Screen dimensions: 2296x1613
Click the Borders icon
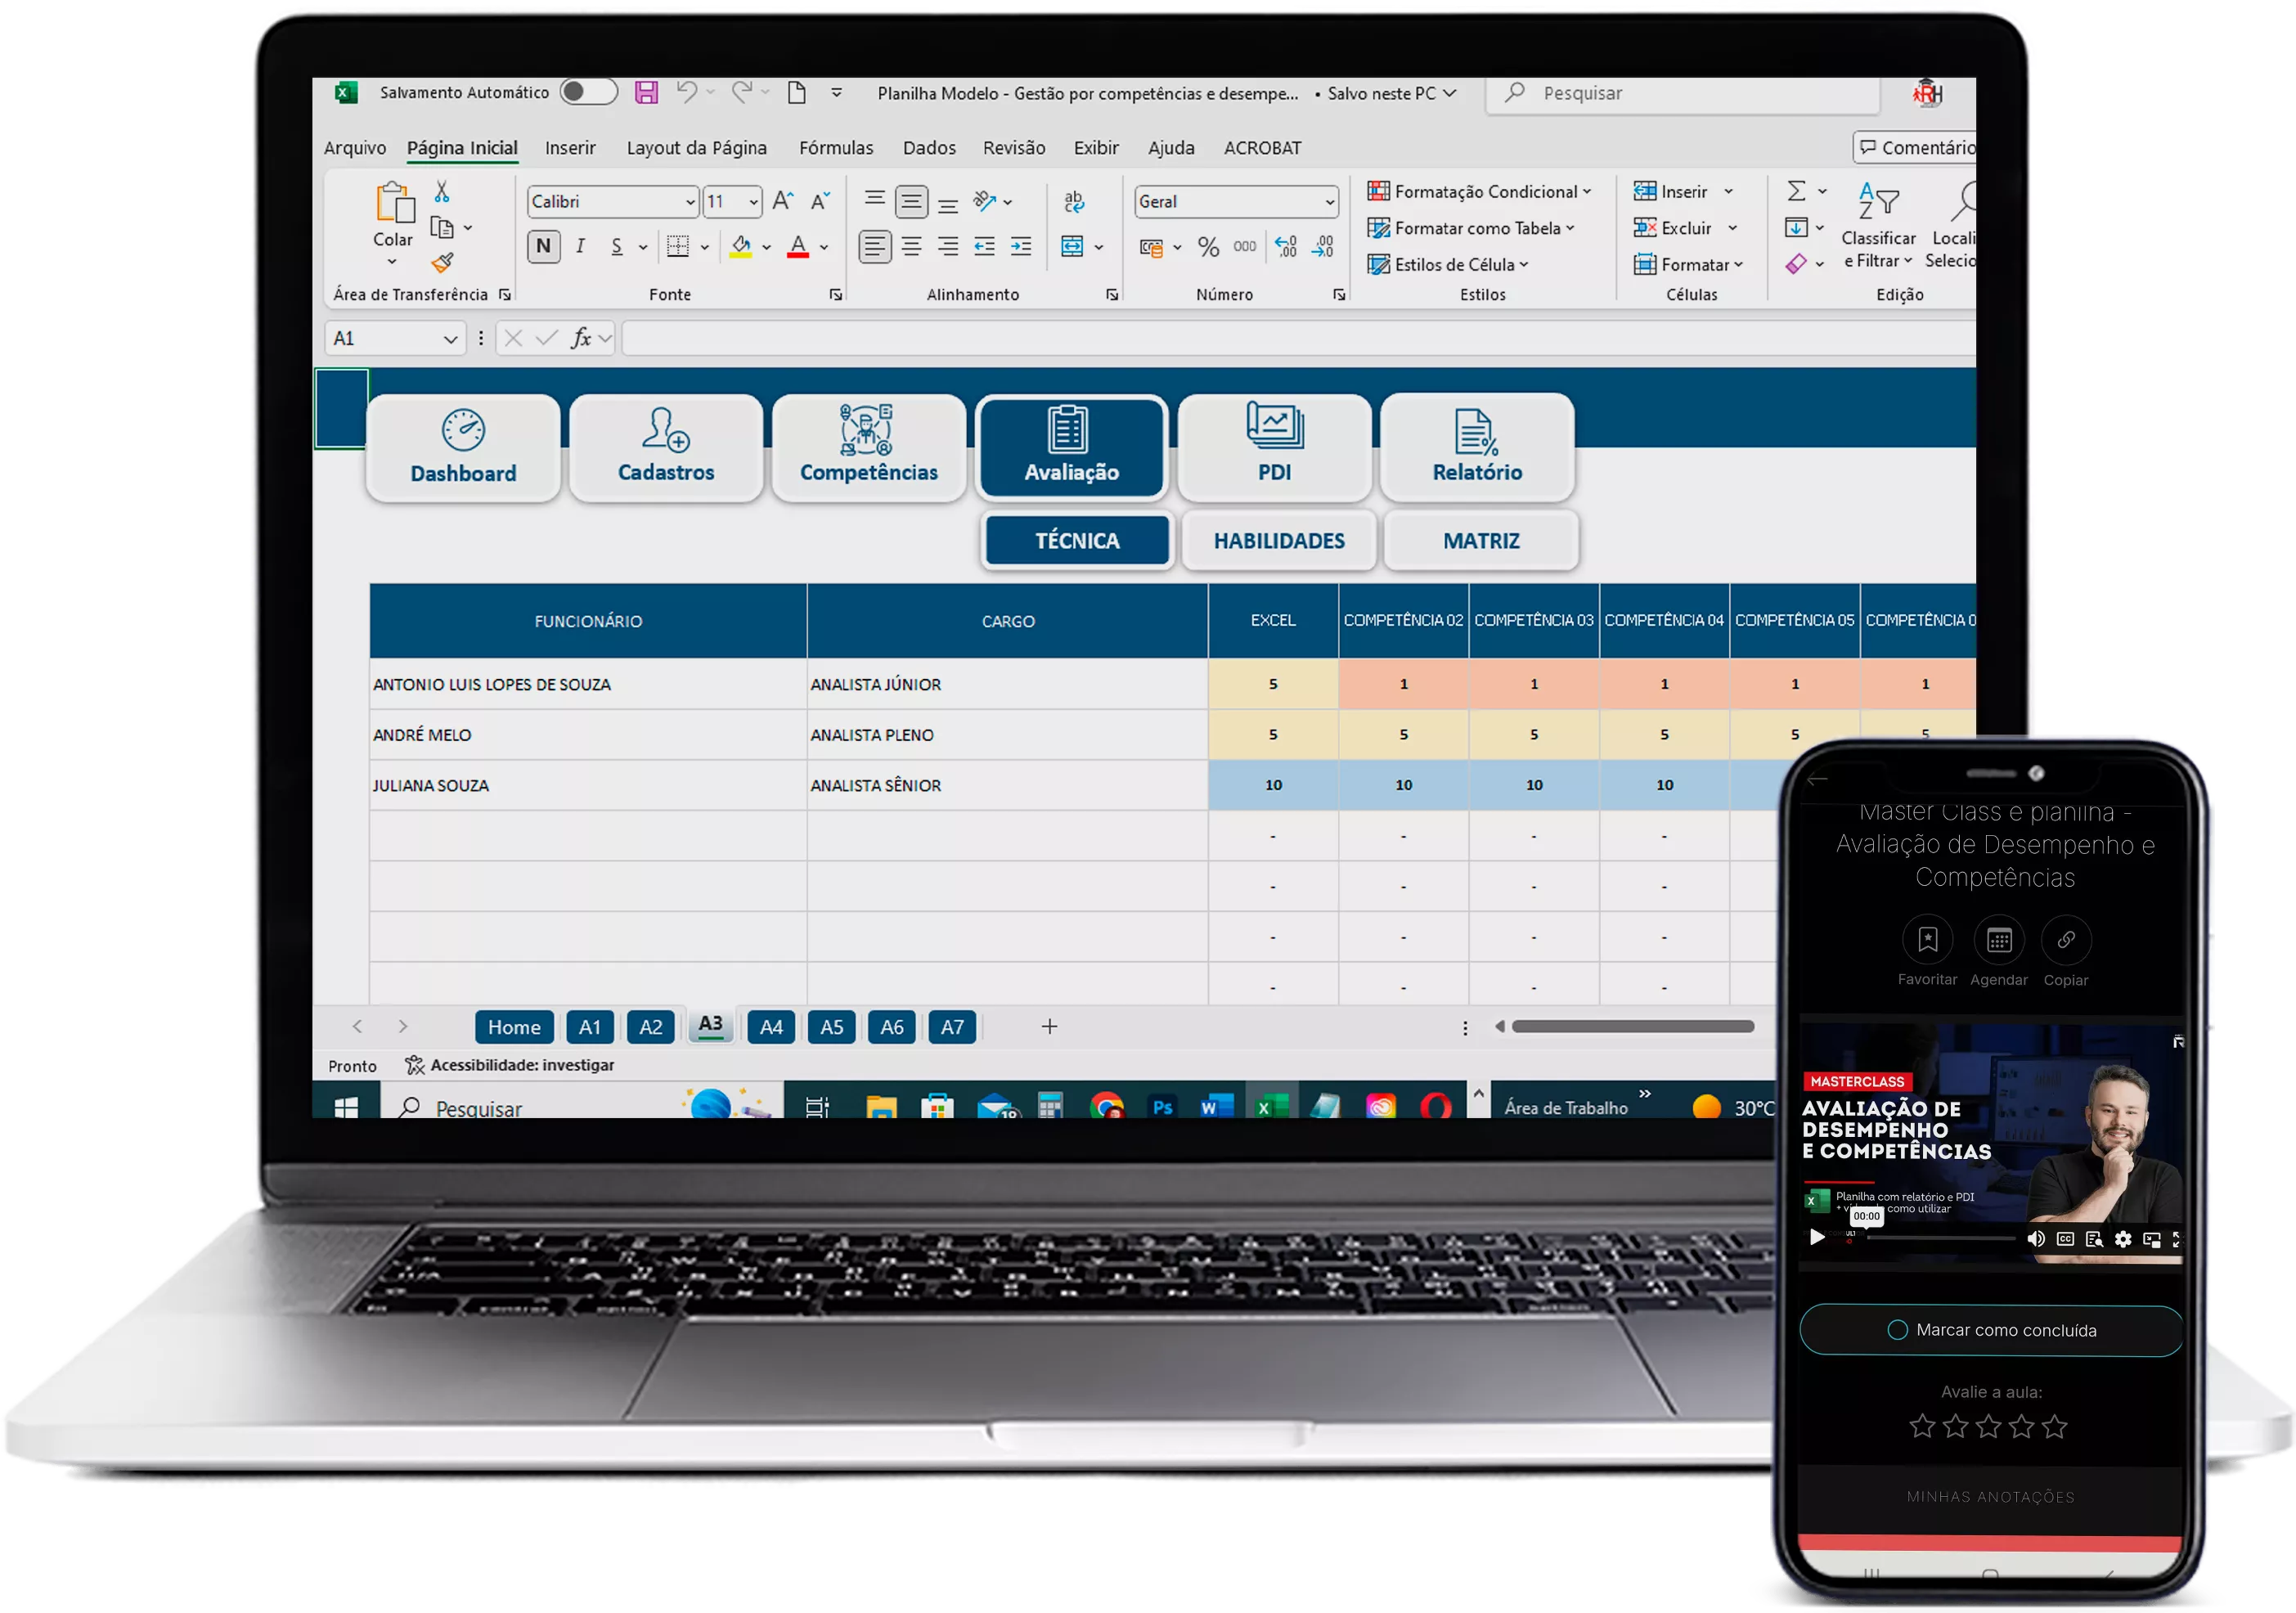tap(678, 246)
